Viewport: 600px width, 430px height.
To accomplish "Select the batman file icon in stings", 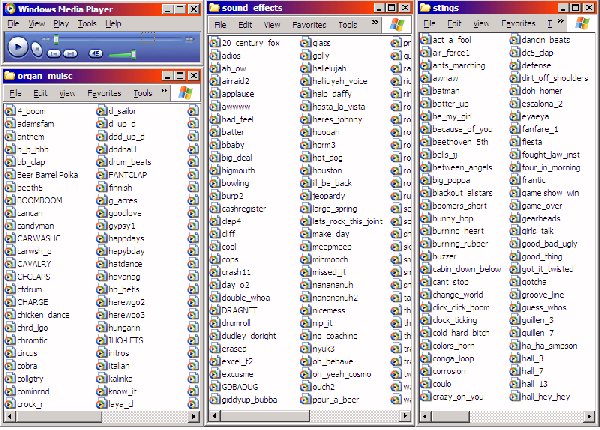I will [426, 91].
